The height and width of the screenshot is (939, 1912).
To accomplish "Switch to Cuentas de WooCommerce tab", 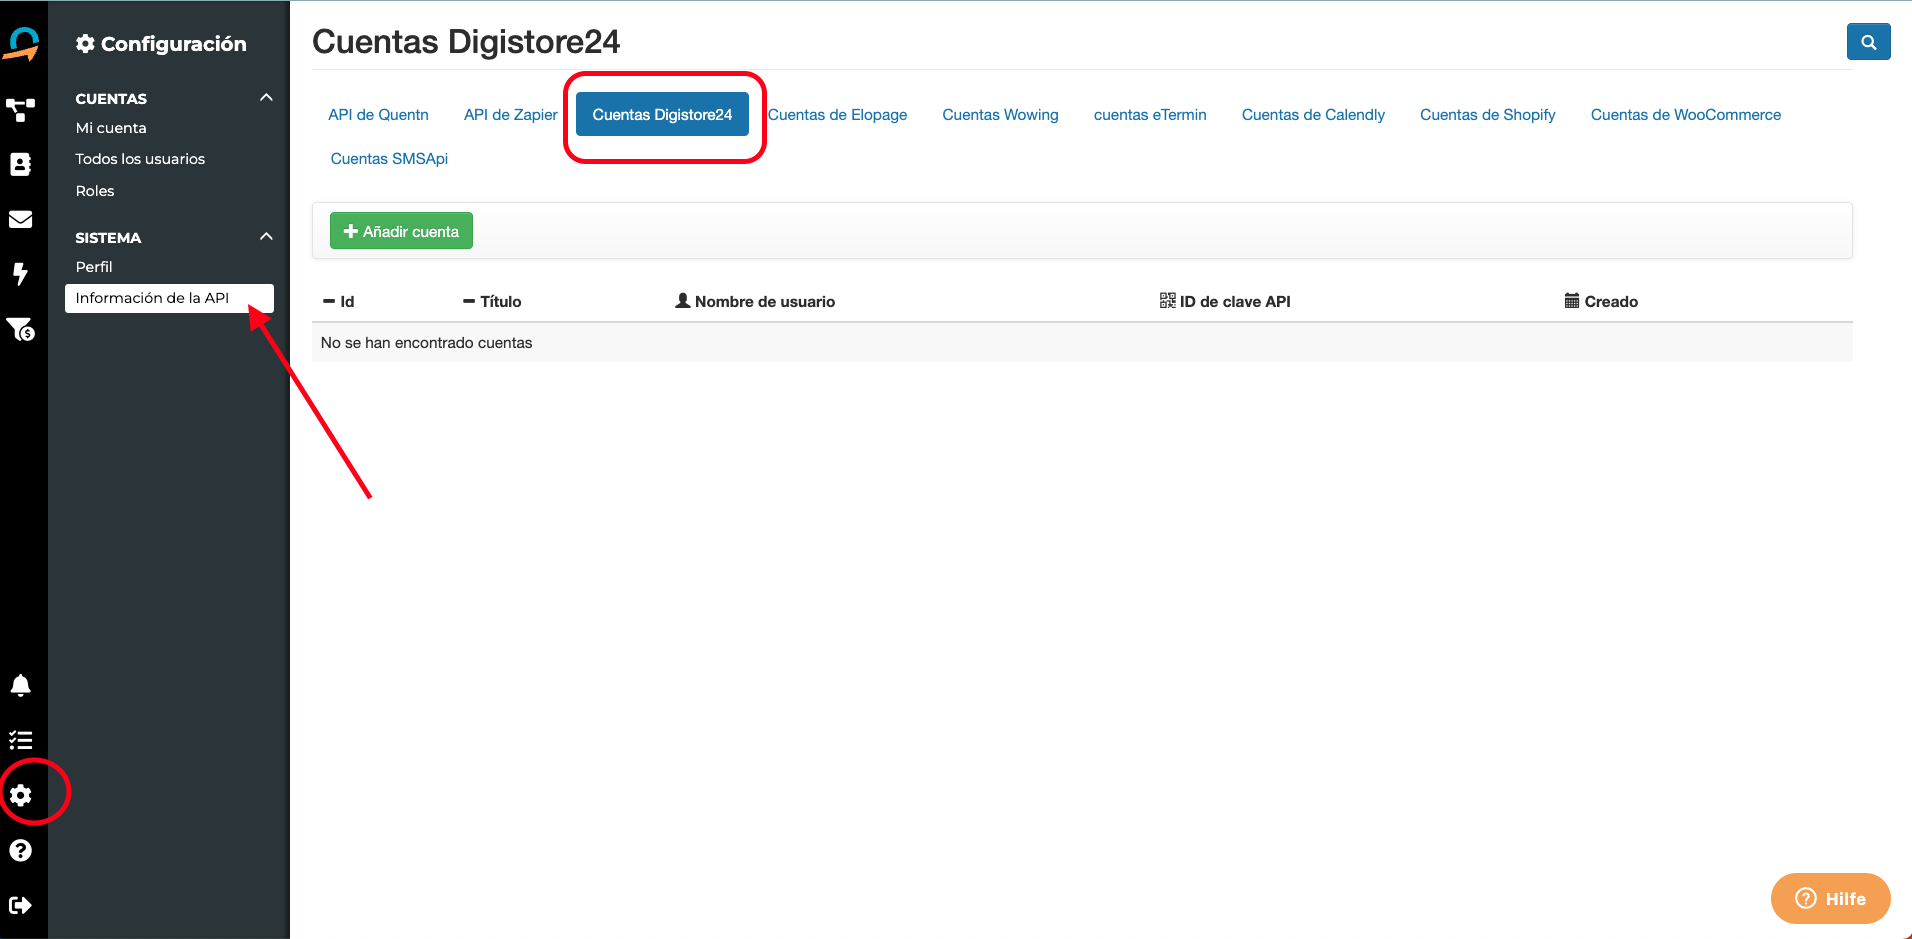I will [1685, 115].
